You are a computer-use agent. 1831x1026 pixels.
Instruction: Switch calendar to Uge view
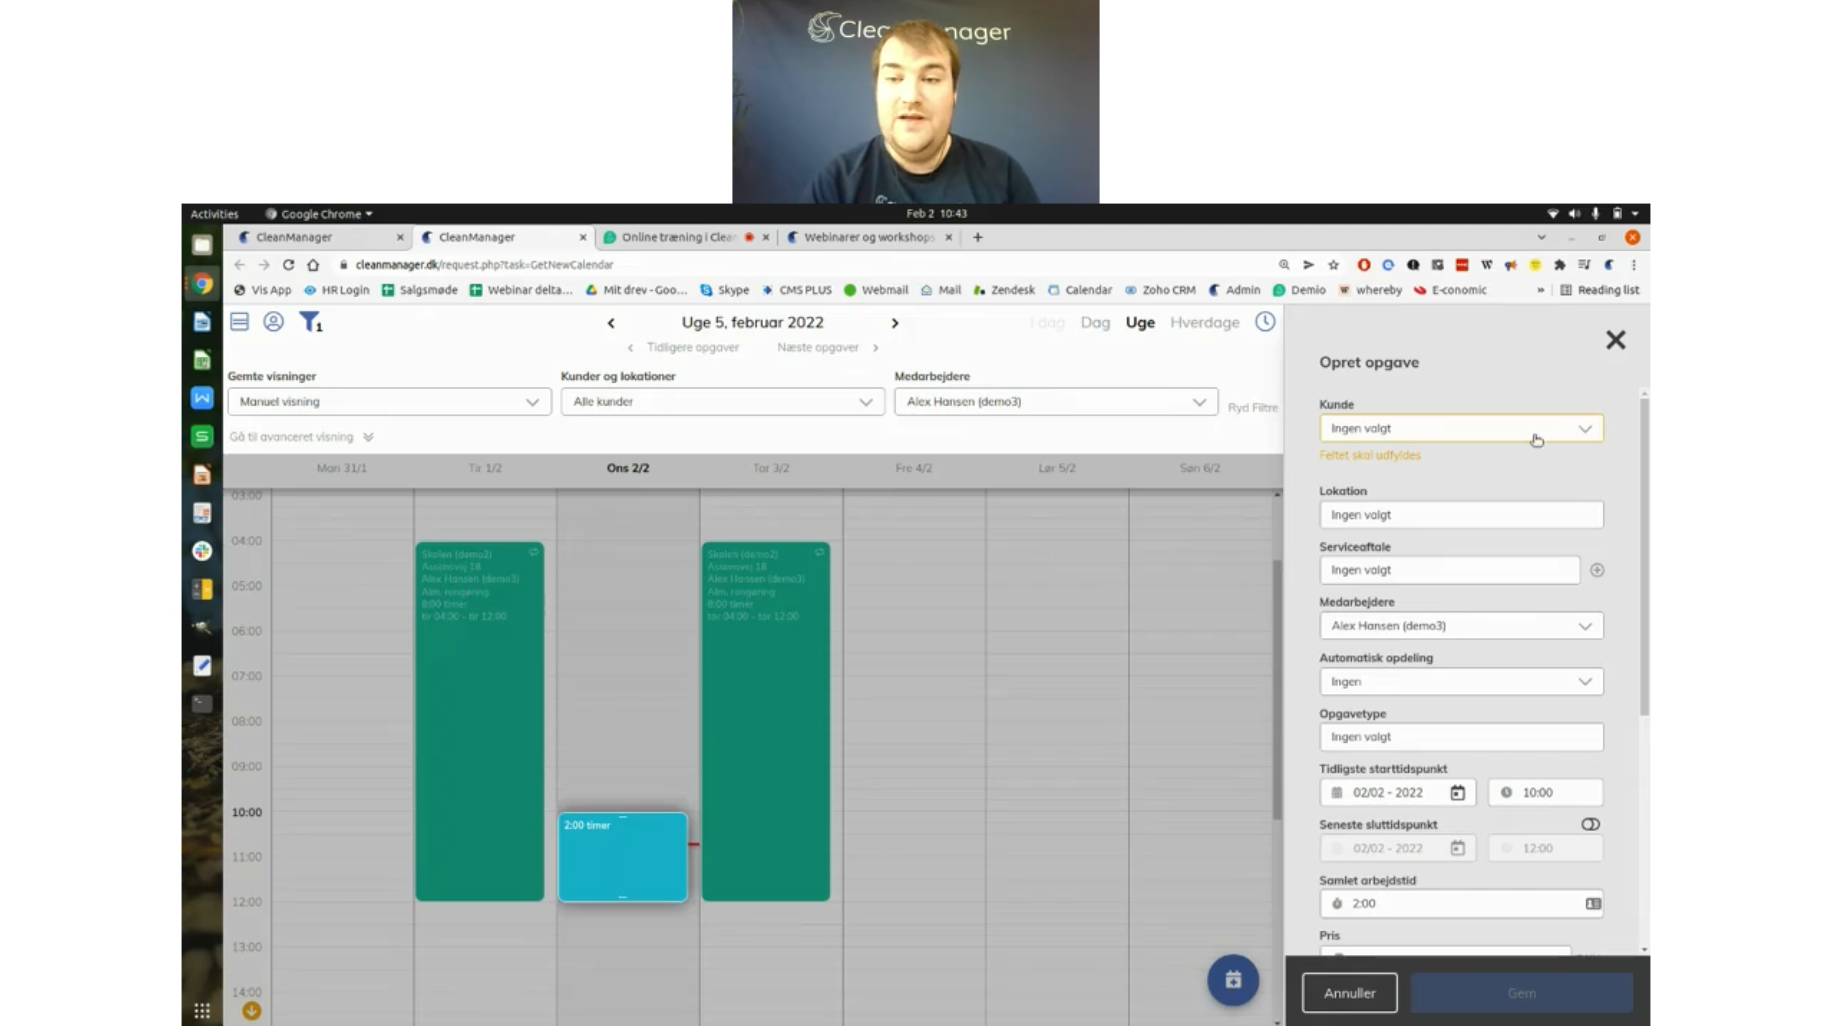(x=1140, y=323)
